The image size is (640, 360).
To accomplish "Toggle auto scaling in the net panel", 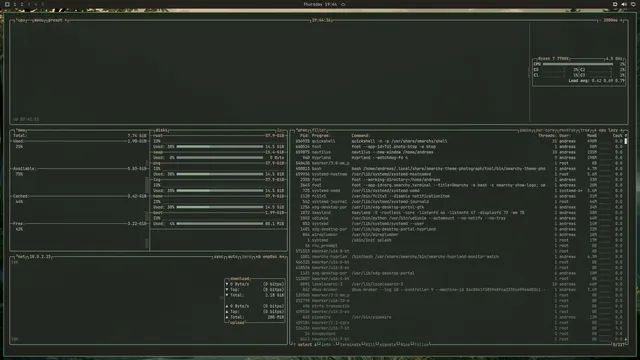I will pyautogui.click(x=233, y=257).
